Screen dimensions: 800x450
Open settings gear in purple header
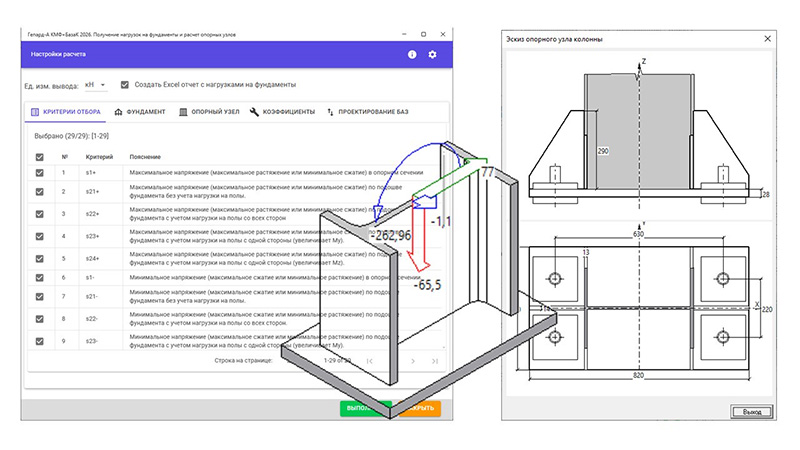click(432, 54)
